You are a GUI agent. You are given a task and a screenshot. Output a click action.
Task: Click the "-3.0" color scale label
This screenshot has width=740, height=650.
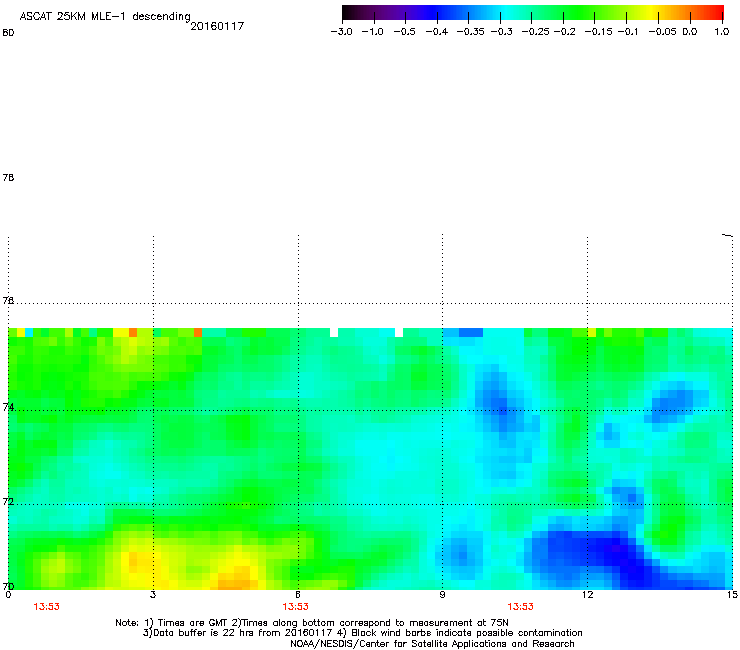342,32
